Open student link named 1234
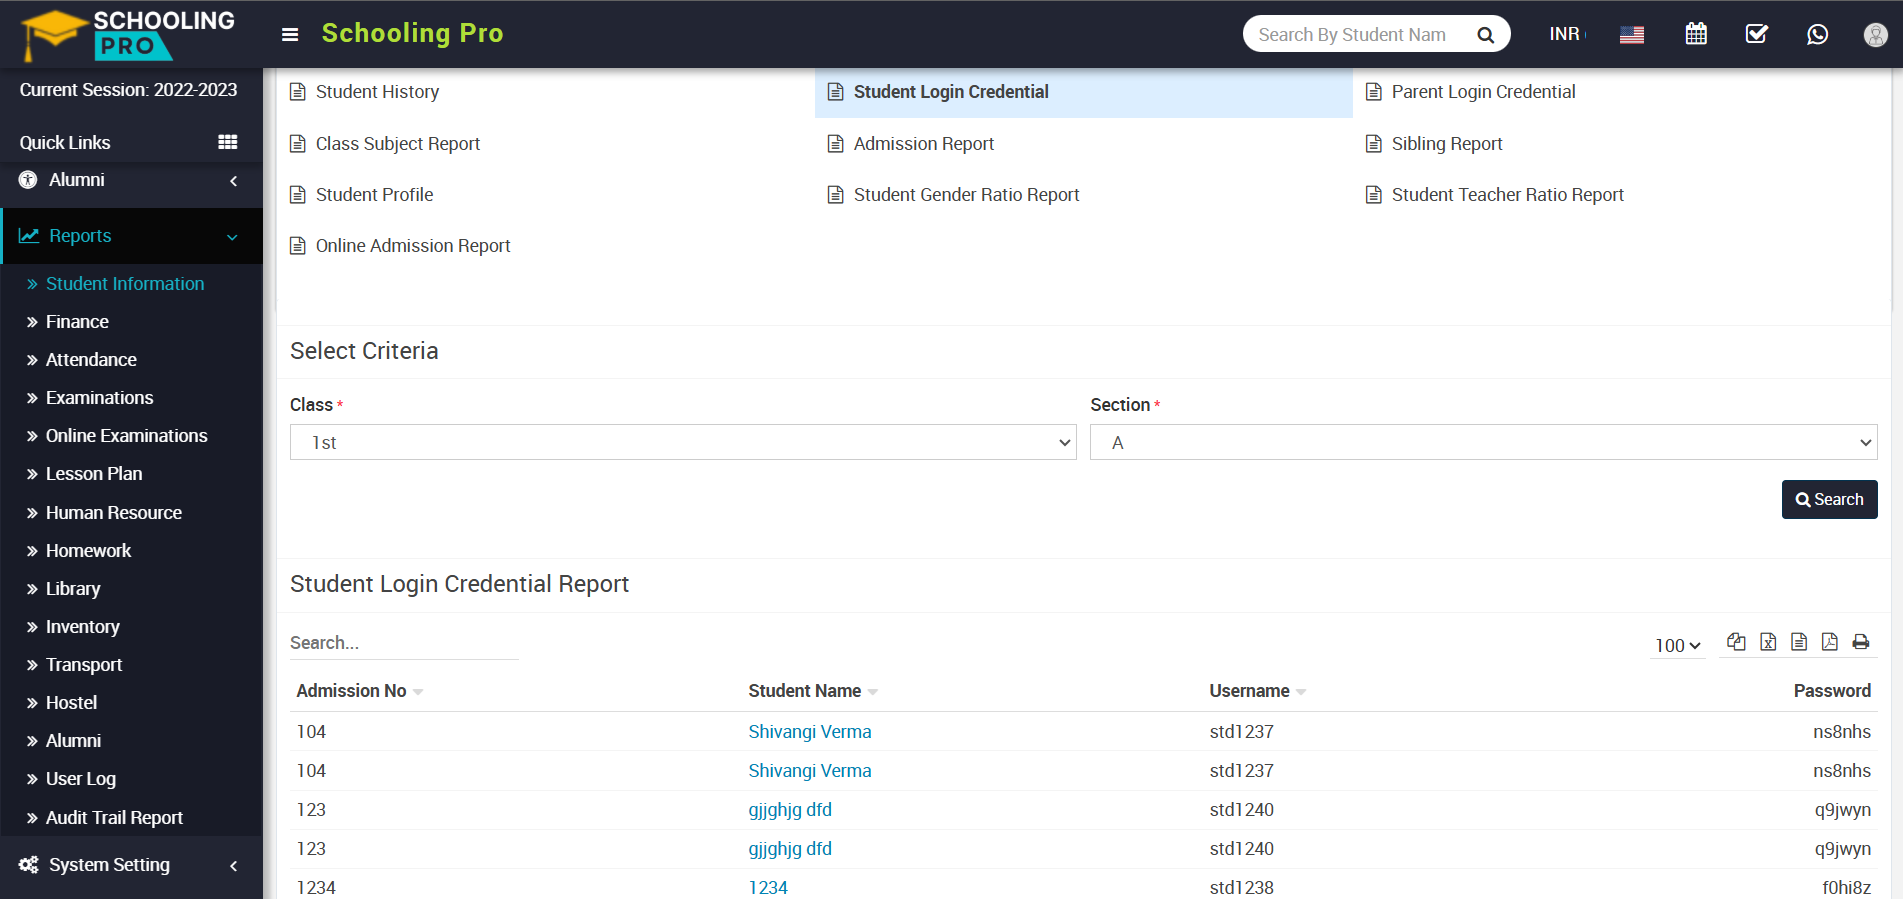This screenshot has width=1903, height=899. click(x=768, y=888)
